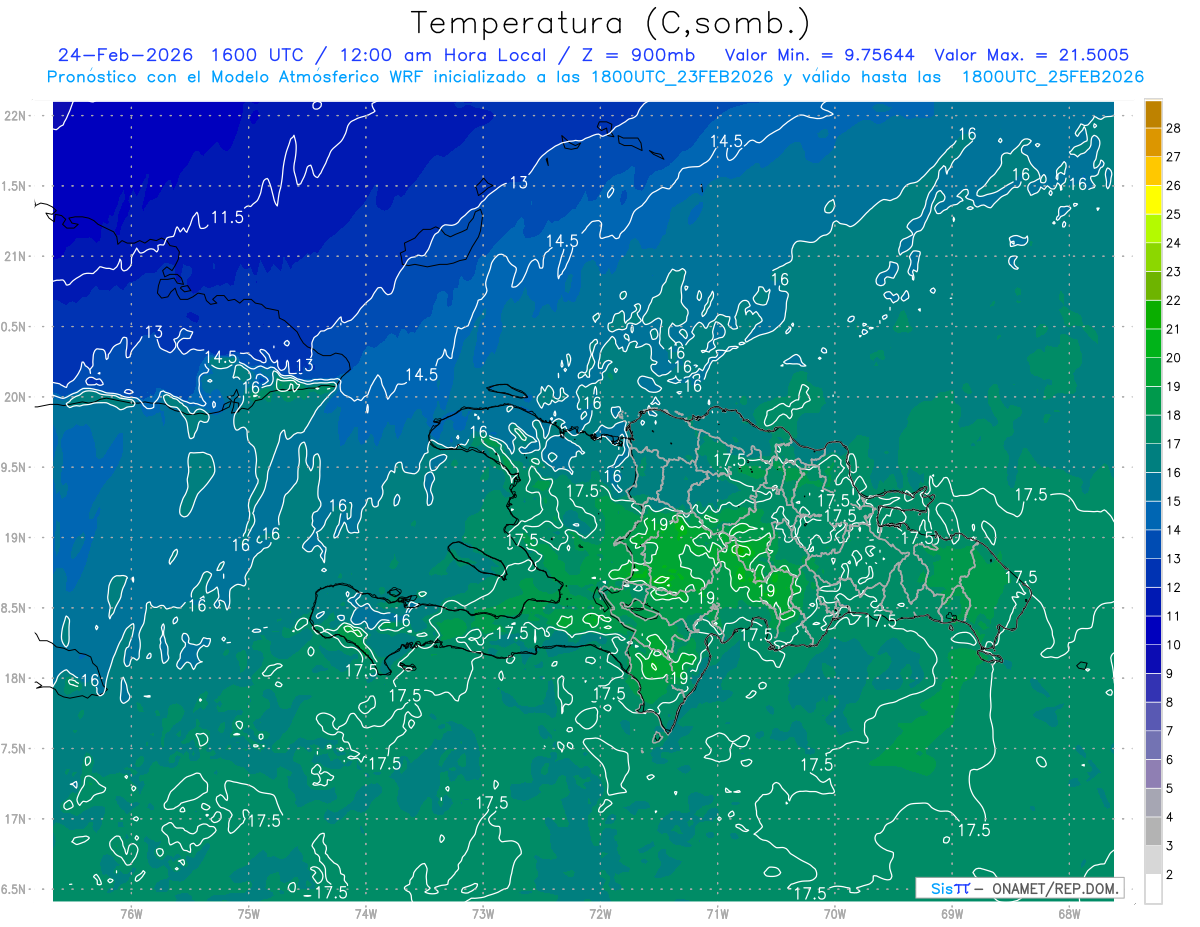Click the '1800UTC_25FEB2026' valid-until time

tap(1053, 77)
